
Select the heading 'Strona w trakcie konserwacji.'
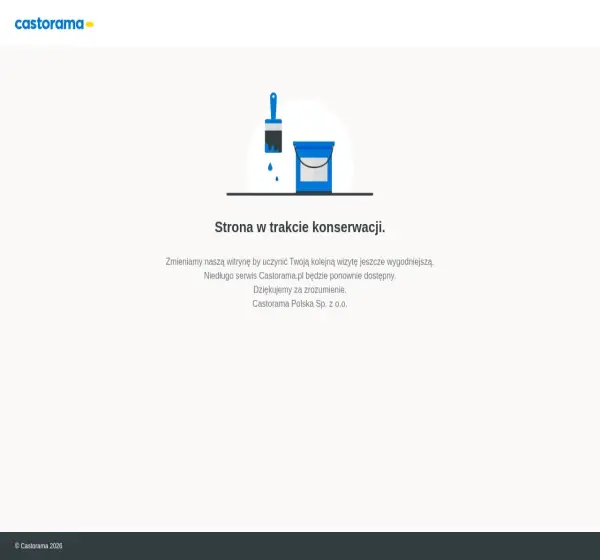pos(300,227)
